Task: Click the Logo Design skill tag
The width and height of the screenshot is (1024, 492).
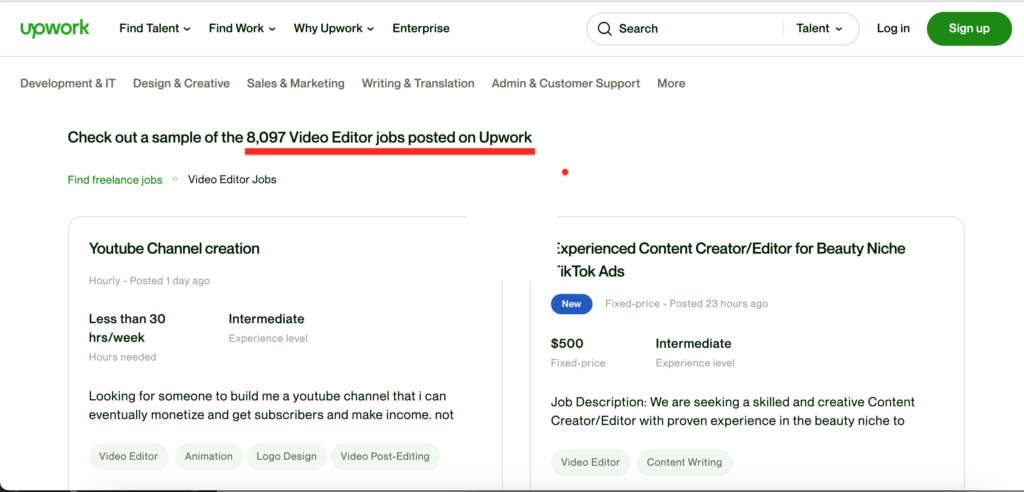Action: pos(286,457)
